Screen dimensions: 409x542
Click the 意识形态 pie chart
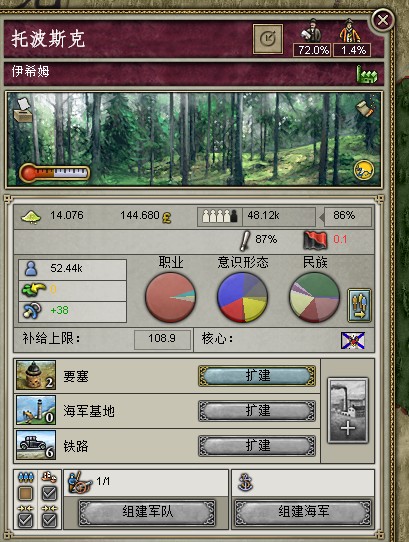[242, 297]
